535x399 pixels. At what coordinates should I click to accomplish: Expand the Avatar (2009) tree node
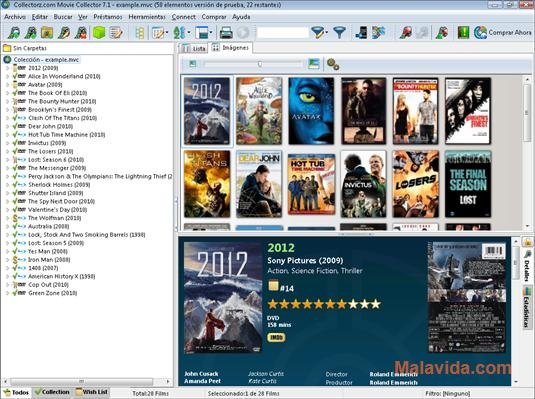click(8, 85)
